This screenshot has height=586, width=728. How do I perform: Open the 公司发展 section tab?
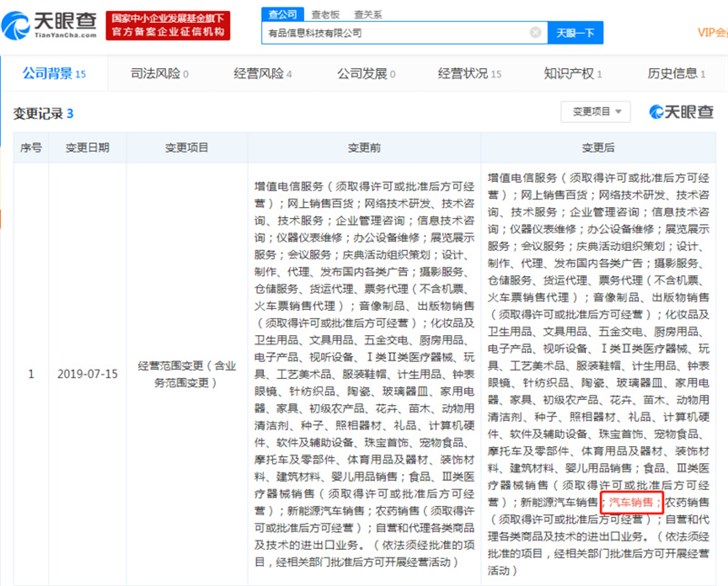pyautogui.click(x=366, y=73)
